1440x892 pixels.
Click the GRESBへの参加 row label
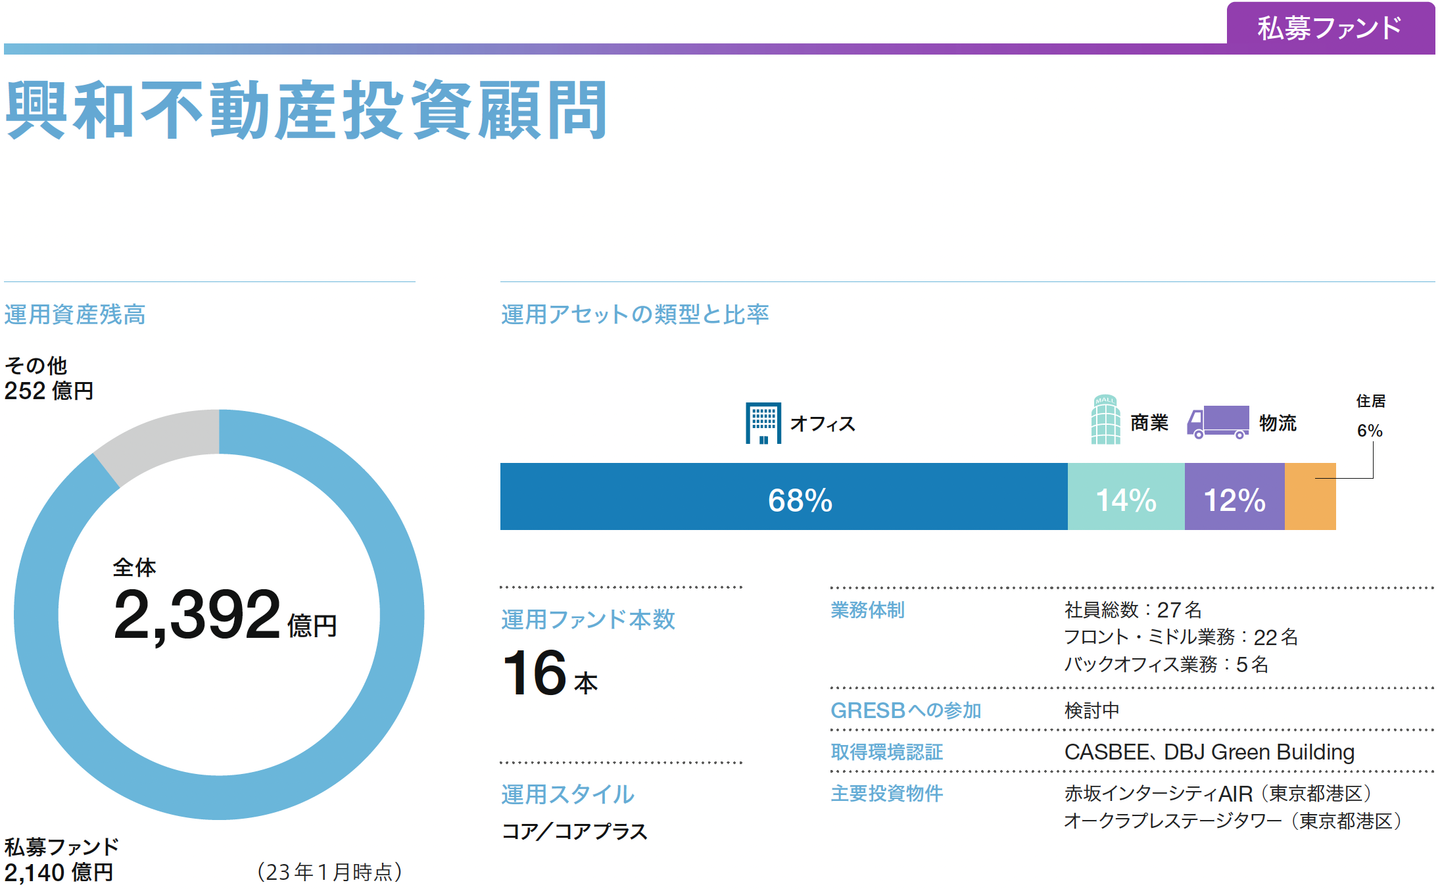coord(905,711)
